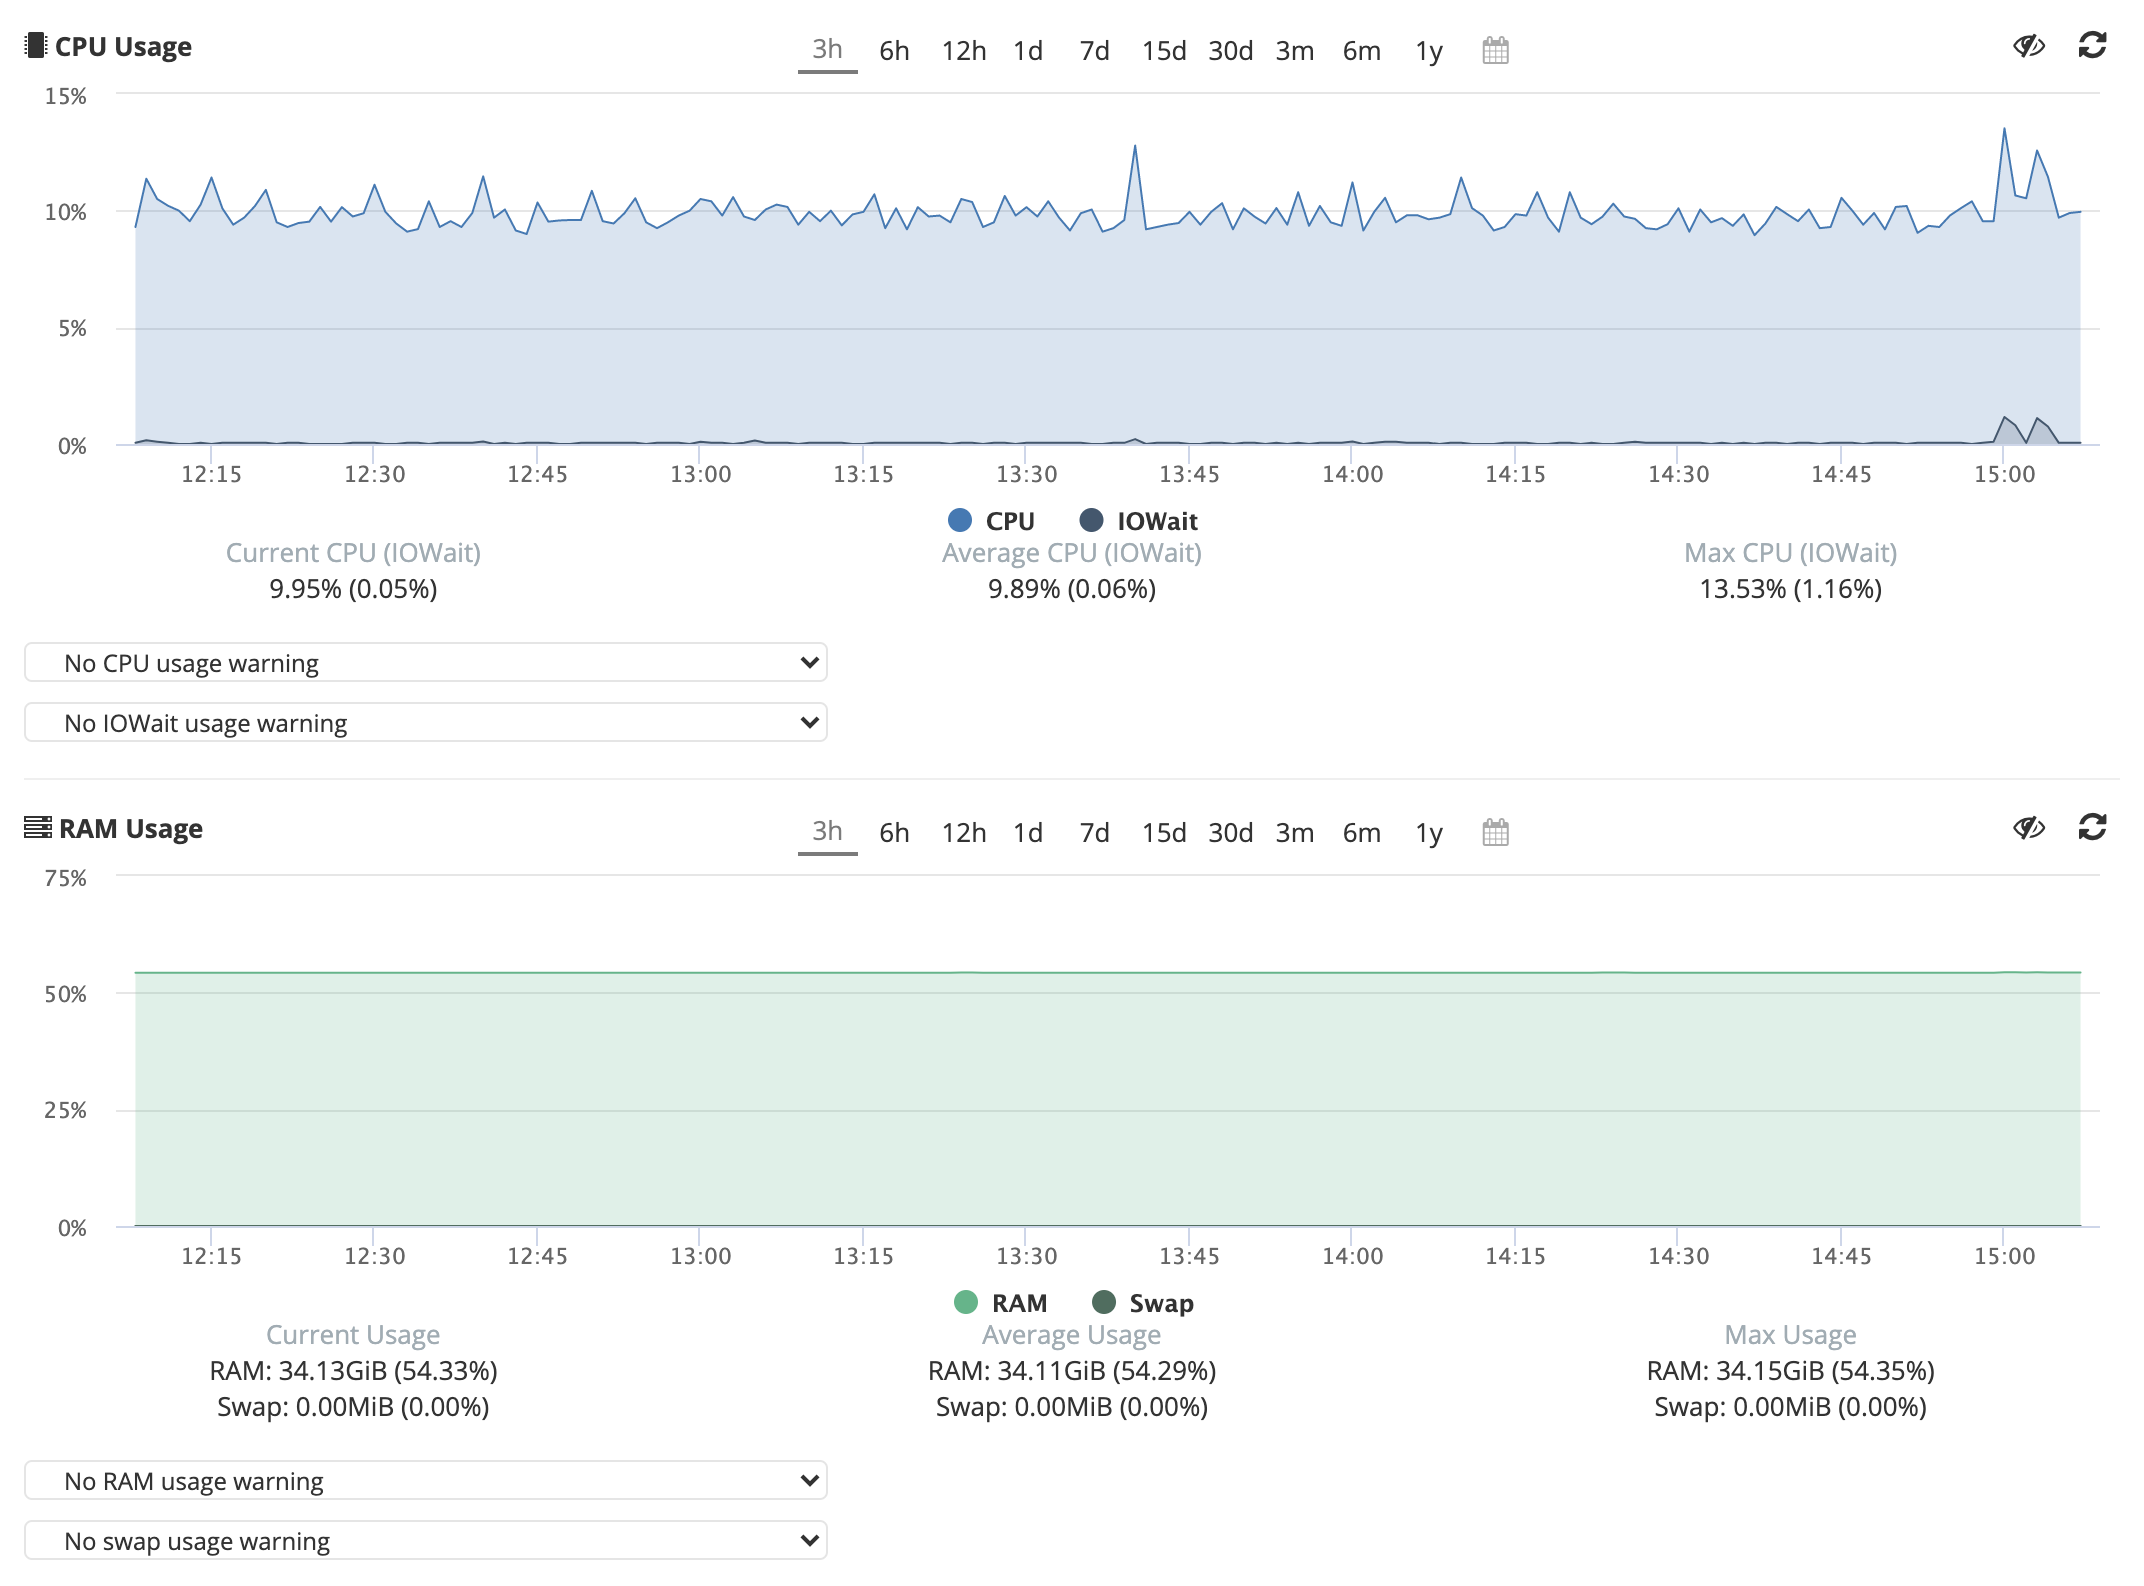
Task: Select 6h range for RAM Usage
Action: point(894,833)
